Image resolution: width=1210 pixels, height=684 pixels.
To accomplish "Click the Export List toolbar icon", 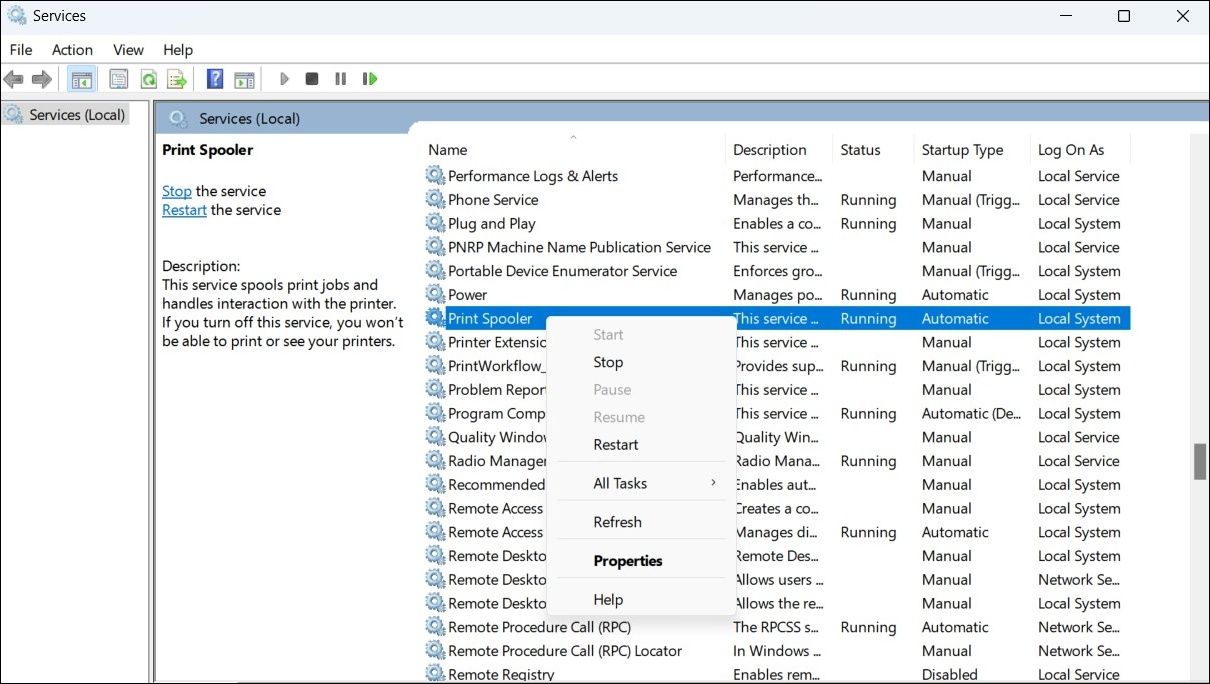I will click(177, 79).
